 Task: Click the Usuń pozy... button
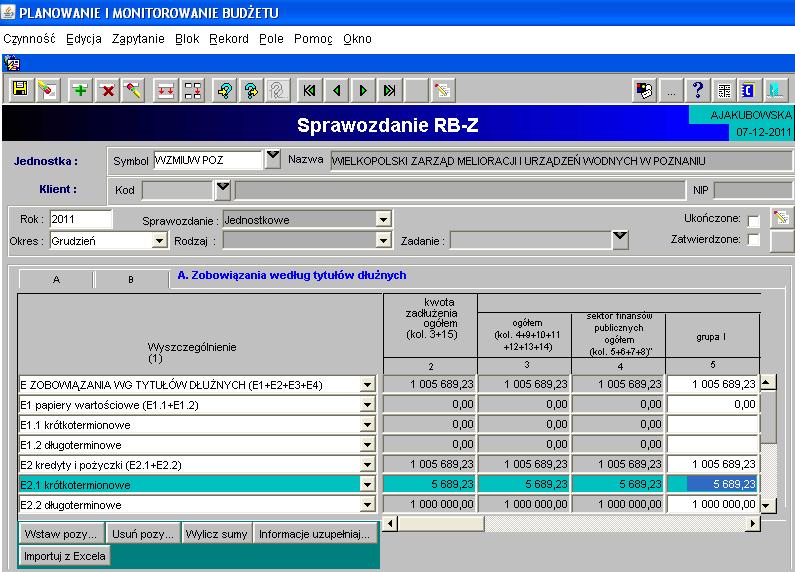coord(143,534)
